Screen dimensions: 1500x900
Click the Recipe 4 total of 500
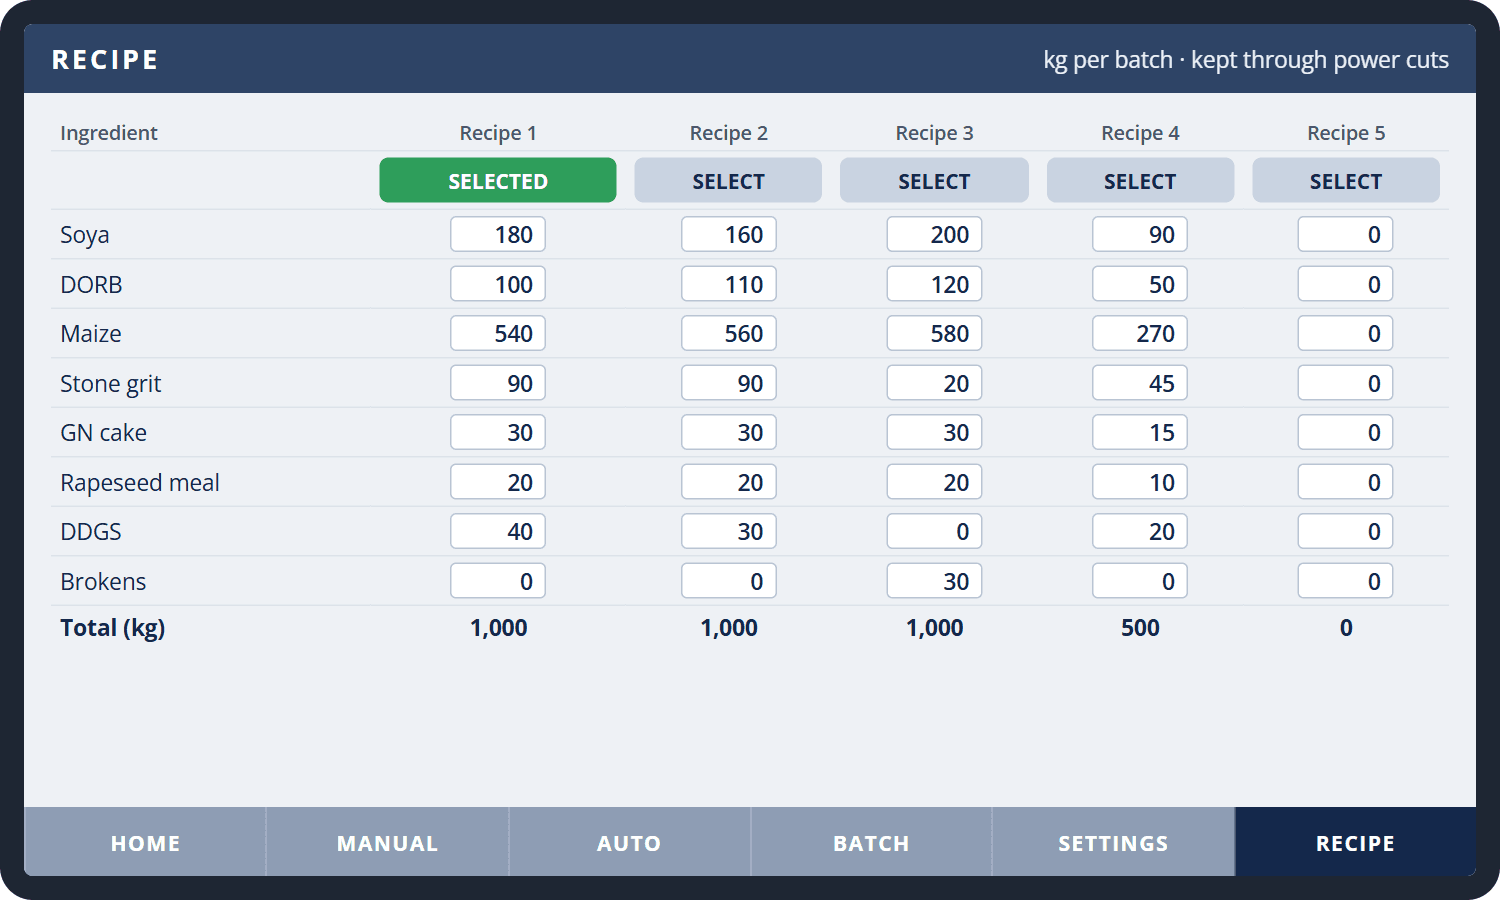[x=1140, y=628]
